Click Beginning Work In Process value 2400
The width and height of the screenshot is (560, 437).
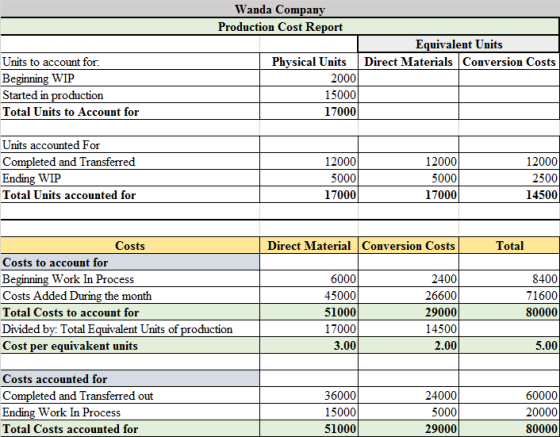pyautogui.click(x=444, y=279)
